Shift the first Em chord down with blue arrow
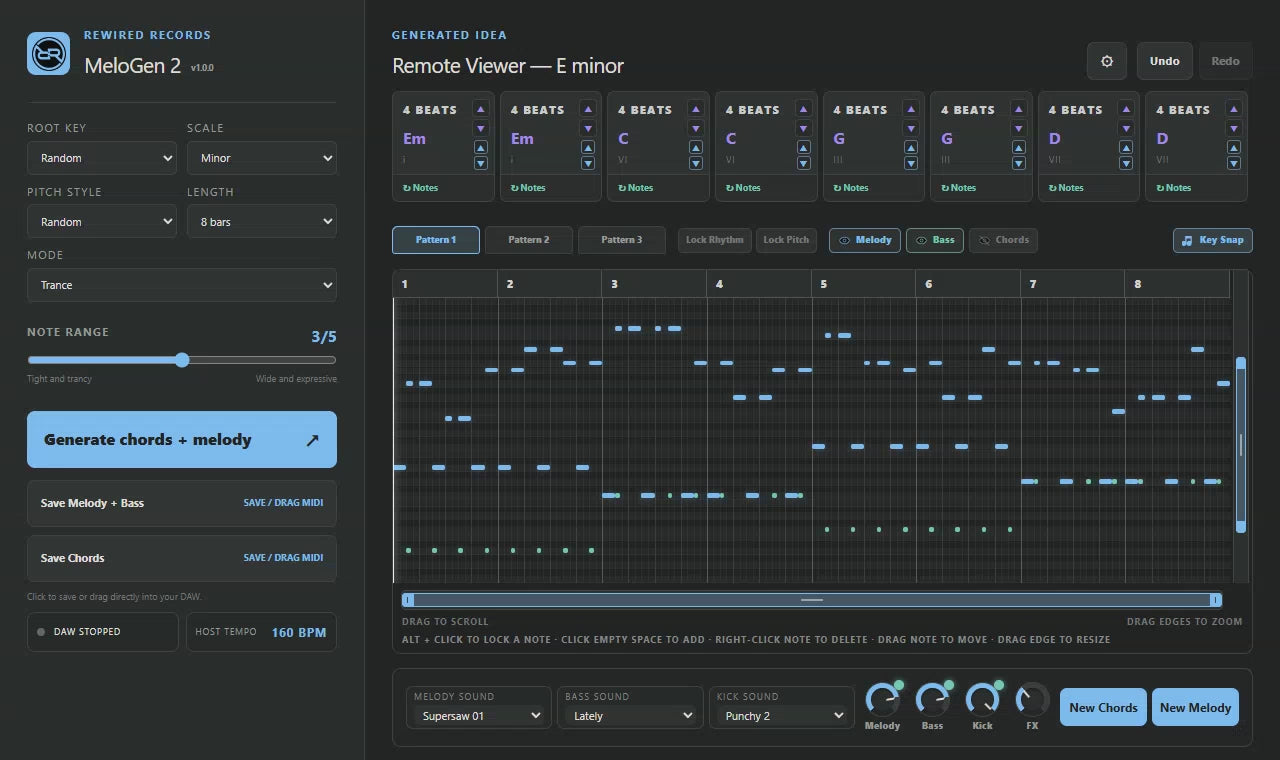Screen dimensions: 1280x760 pos(481,163)
